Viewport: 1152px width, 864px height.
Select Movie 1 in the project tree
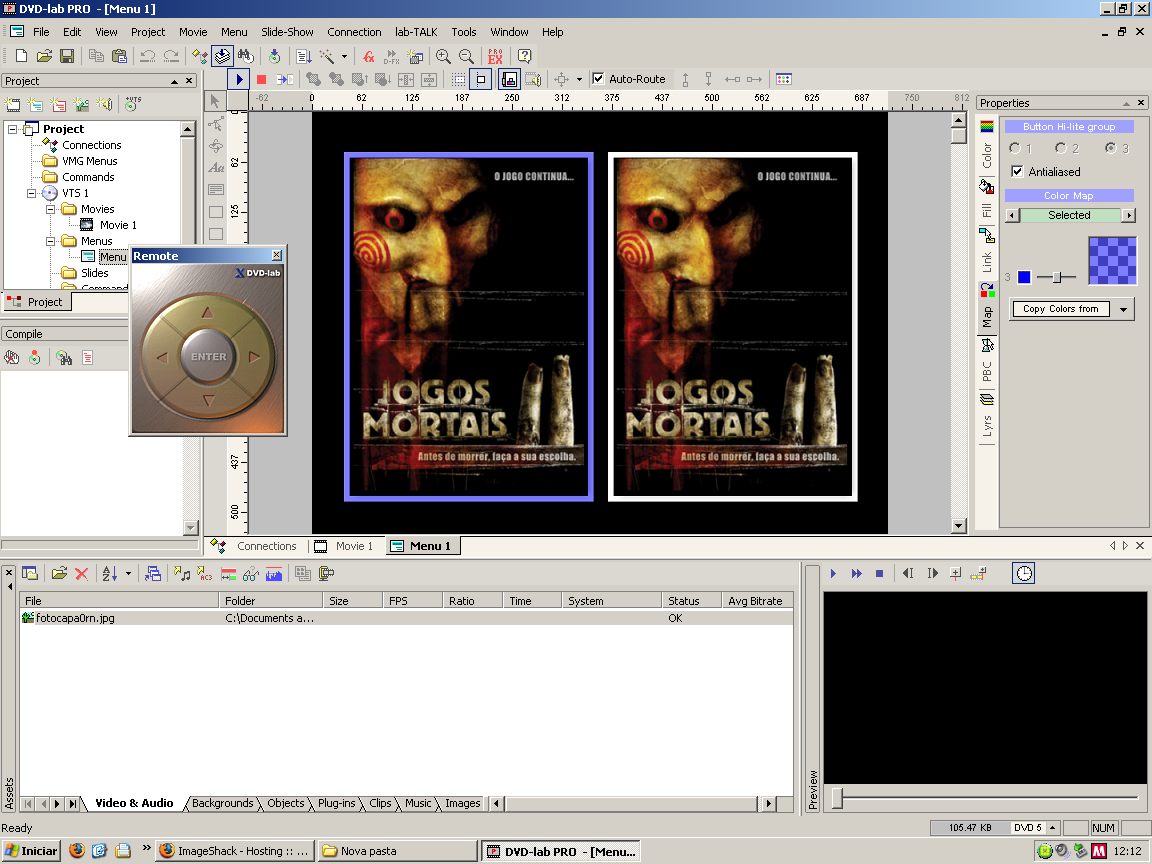tap(118, 225)
